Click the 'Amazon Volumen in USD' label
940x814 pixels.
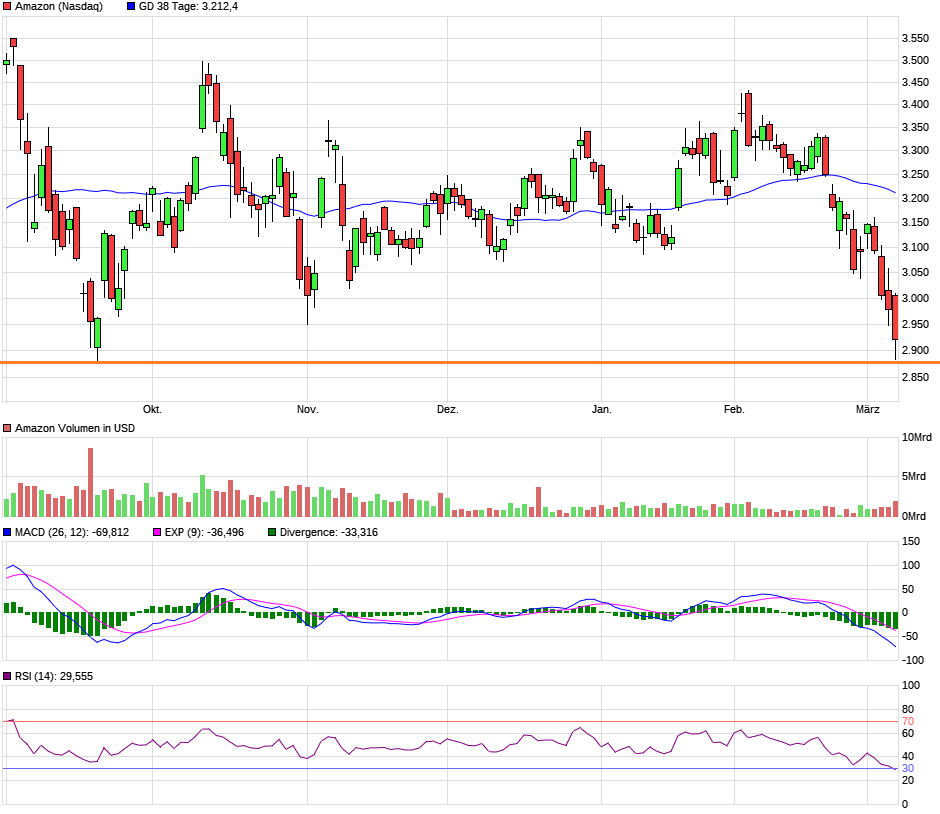(x=75, y=428)
